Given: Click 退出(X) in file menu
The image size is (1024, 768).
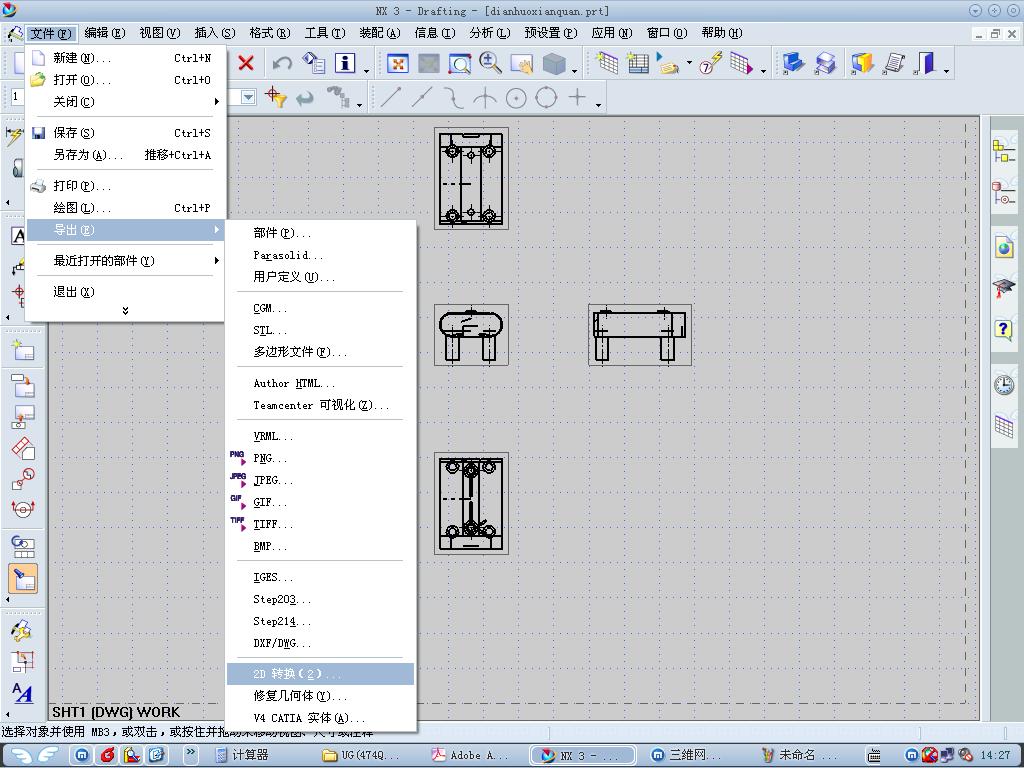Looking at the screenshot, I should pyautogui.click(x=125, y=292).
